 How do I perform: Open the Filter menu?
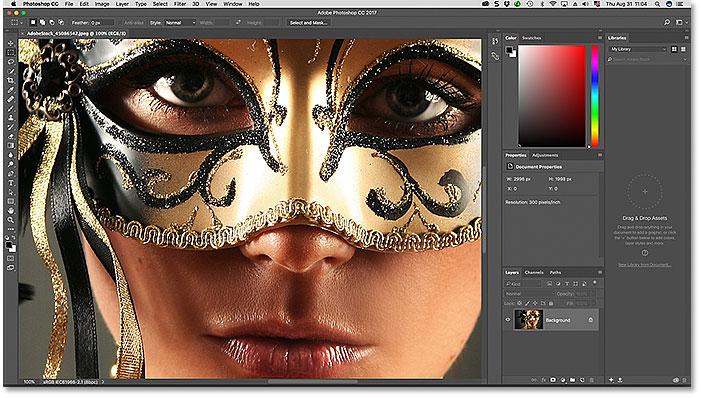pos(180,4)
